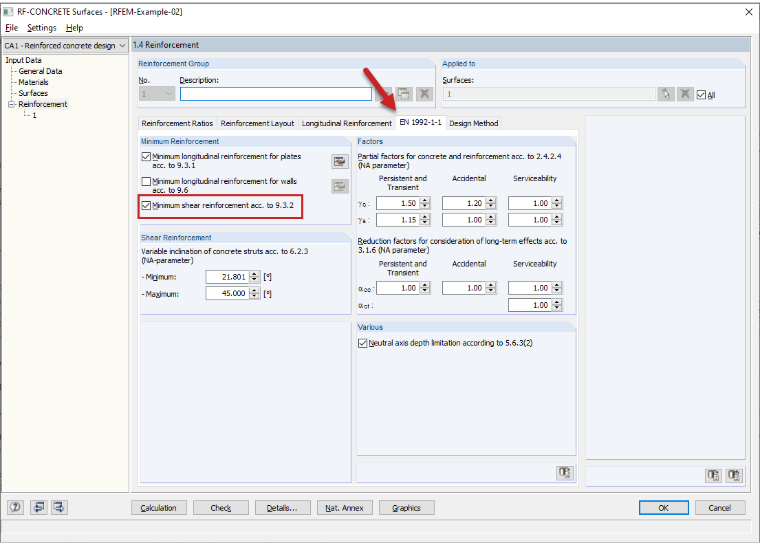760x545 pixels.
Task: Pick surfaces graphically icon
Action: click(665, 94)
